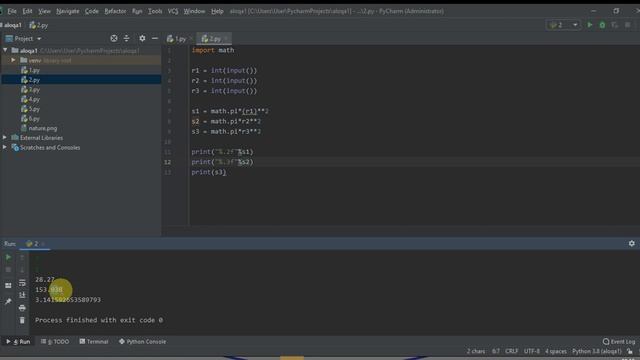
Task: Expand Scratches and Consoles node
Action: point(4,147)
